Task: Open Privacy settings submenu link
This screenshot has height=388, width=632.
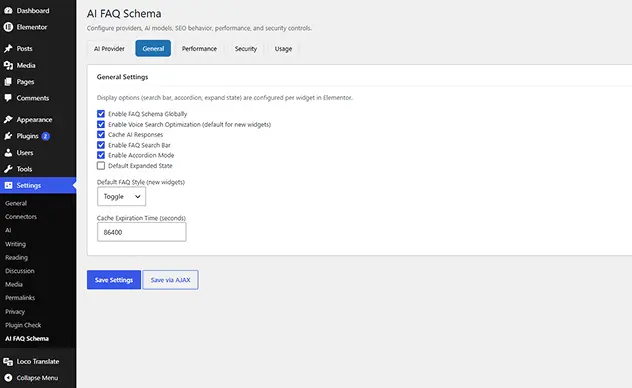Action: [x=15, y=312]
